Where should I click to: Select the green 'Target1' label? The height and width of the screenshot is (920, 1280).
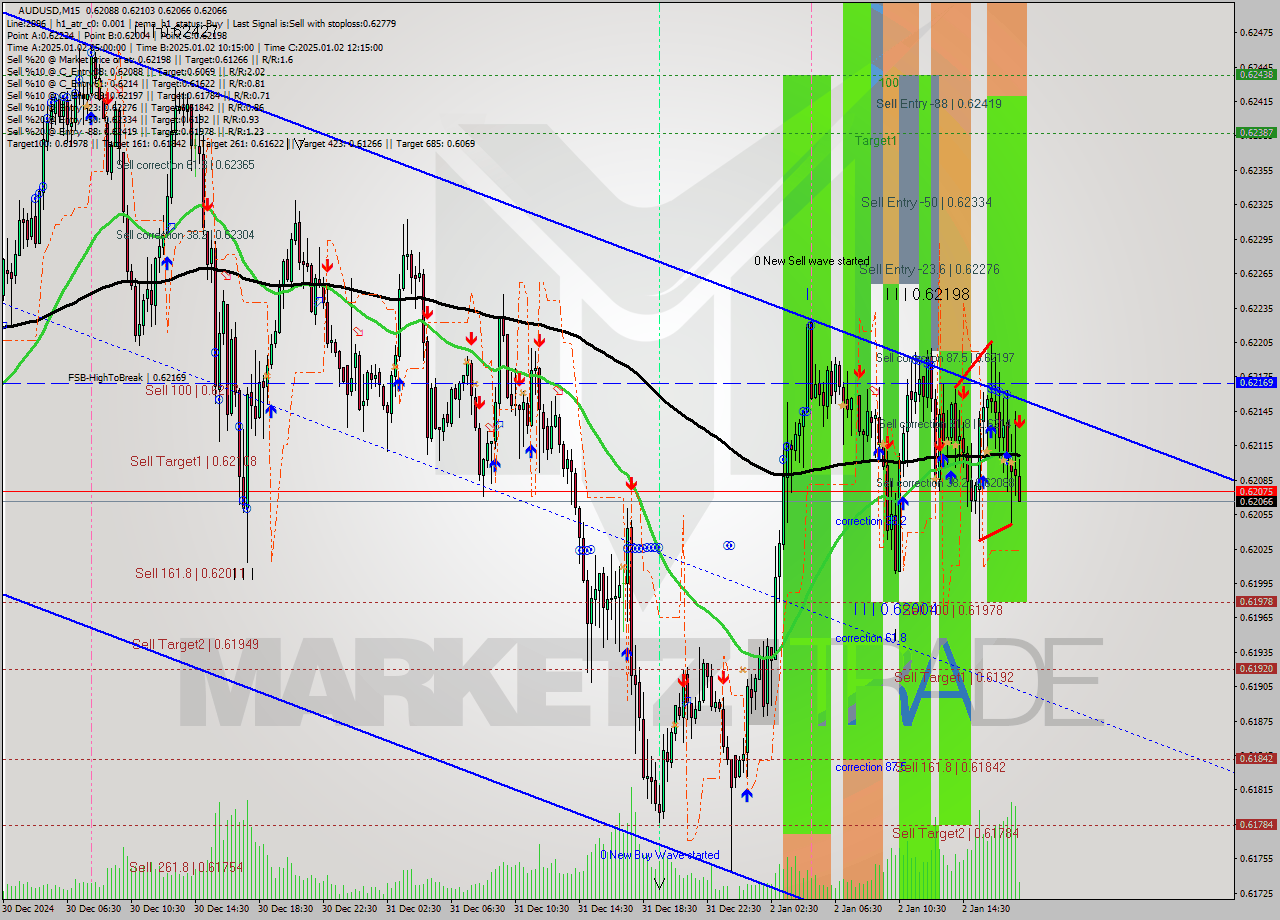click(876, 141)
